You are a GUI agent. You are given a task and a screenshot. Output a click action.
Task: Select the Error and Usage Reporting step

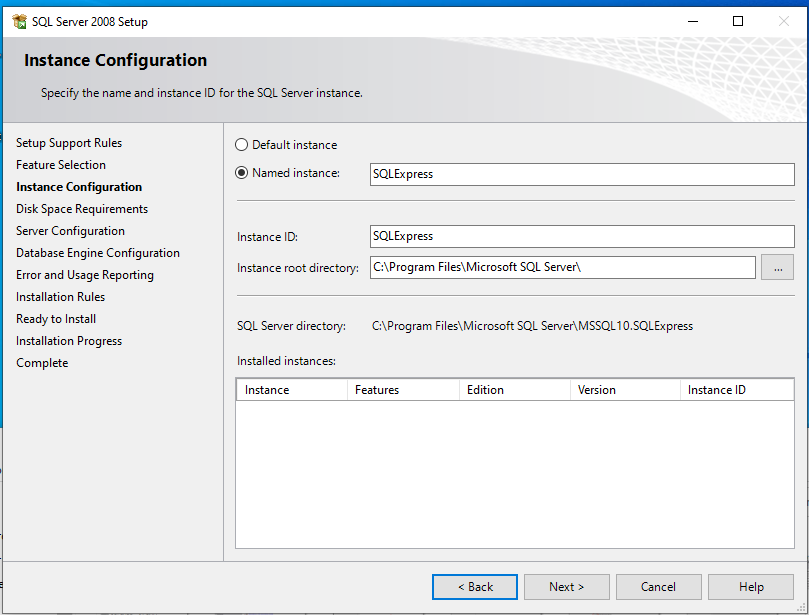pos(85,275)
